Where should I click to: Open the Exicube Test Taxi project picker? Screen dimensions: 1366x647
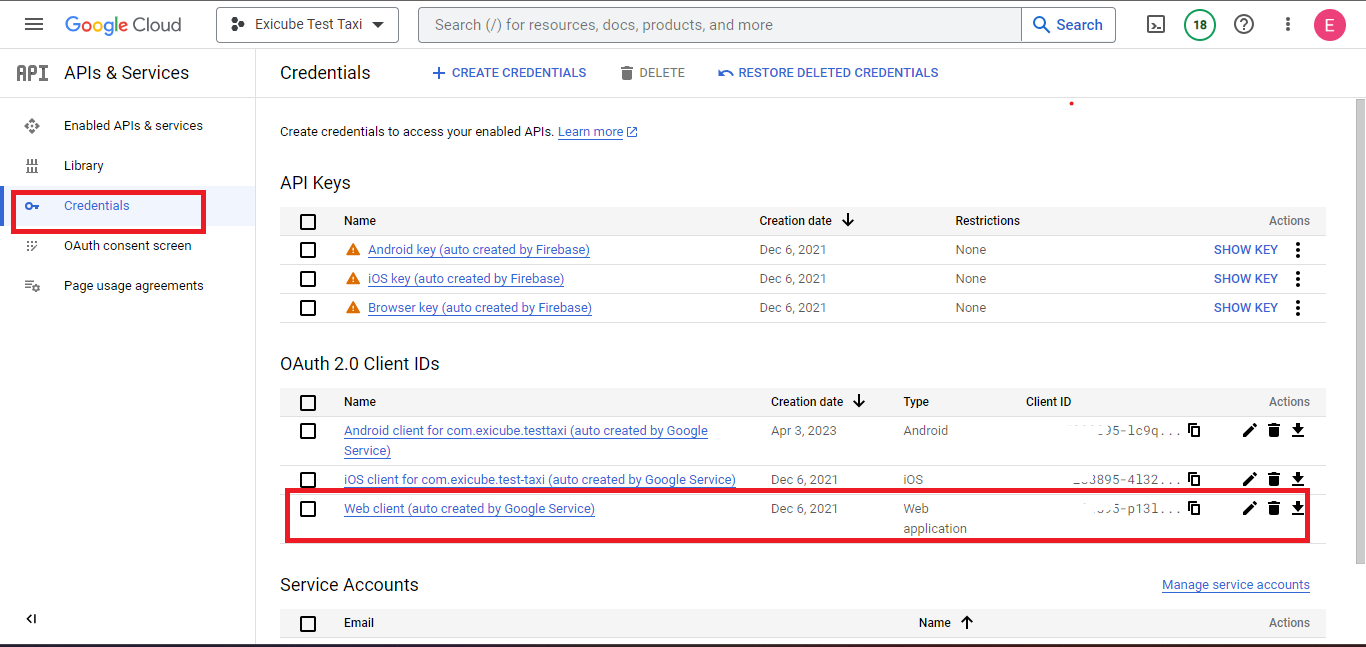(x=307, y=25)
